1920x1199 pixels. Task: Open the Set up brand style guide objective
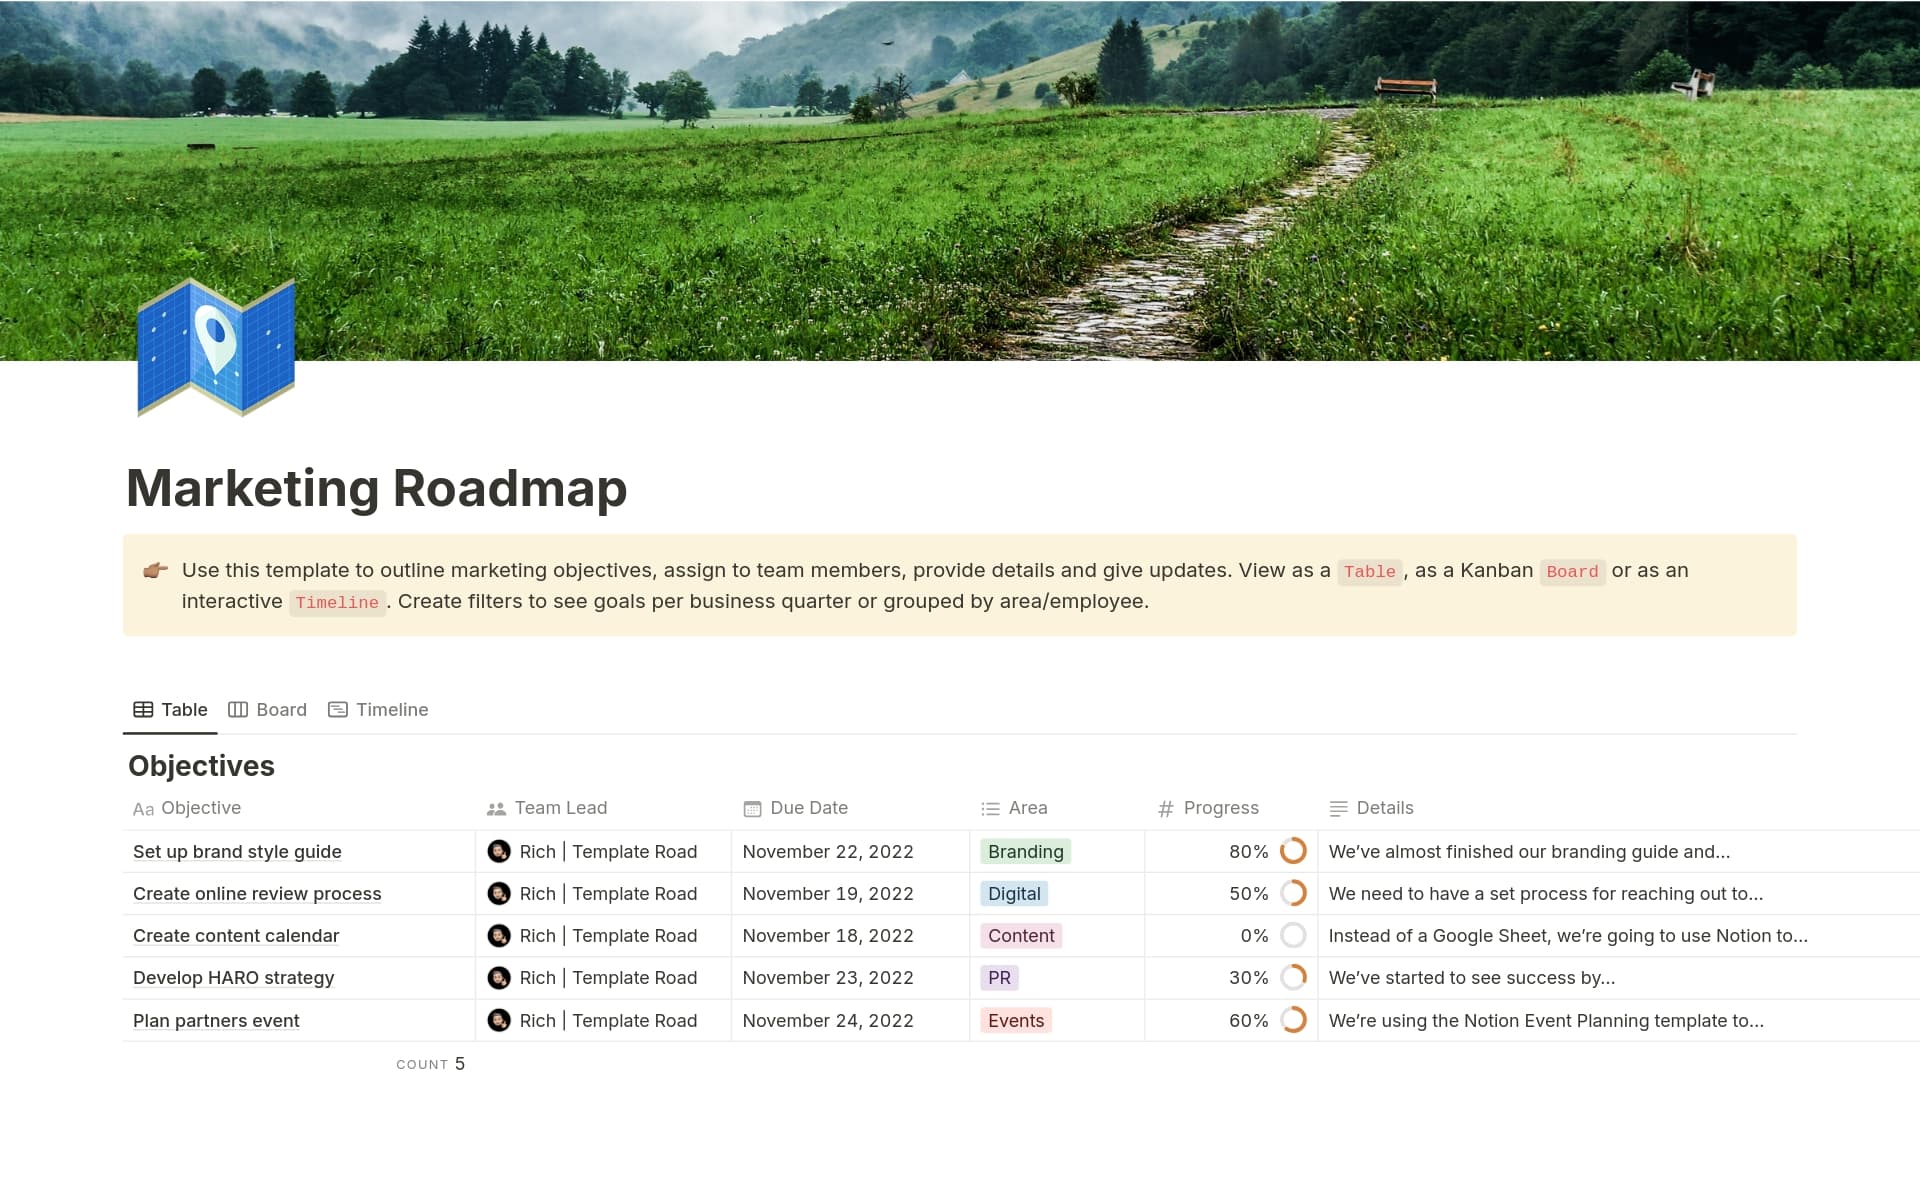[x=237, y=852]
